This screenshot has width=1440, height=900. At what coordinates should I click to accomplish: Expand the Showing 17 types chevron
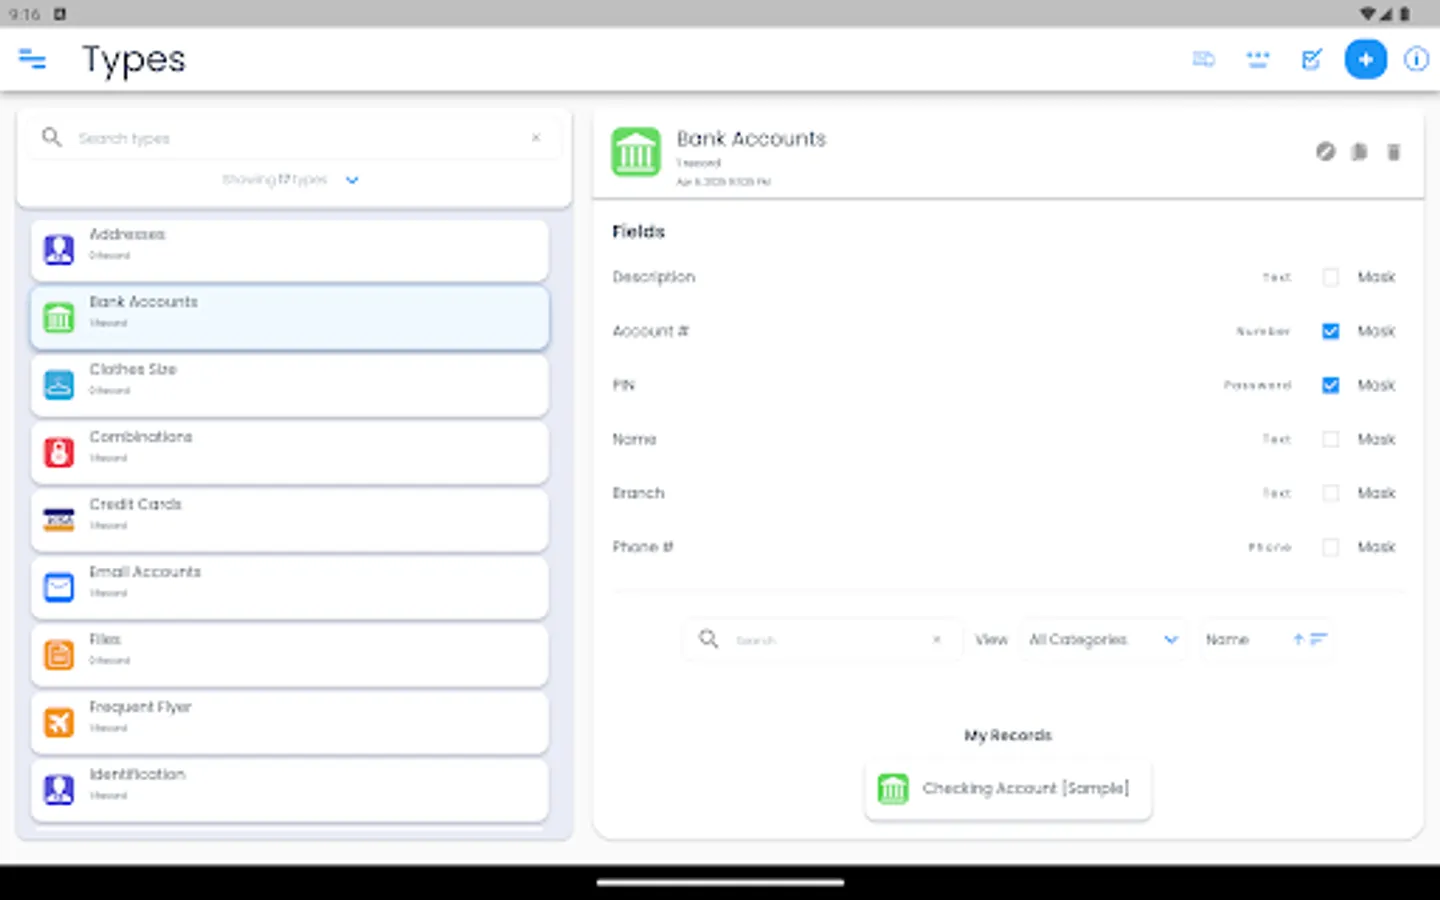tap(352, 180)
